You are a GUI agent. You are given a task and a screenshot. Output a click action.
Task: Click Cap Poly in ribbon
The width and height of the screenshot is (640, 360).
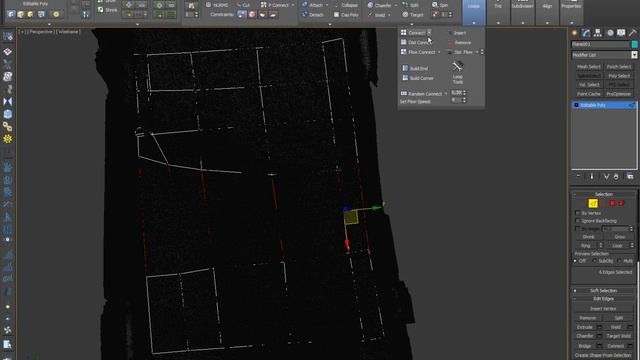click(346, 15)
